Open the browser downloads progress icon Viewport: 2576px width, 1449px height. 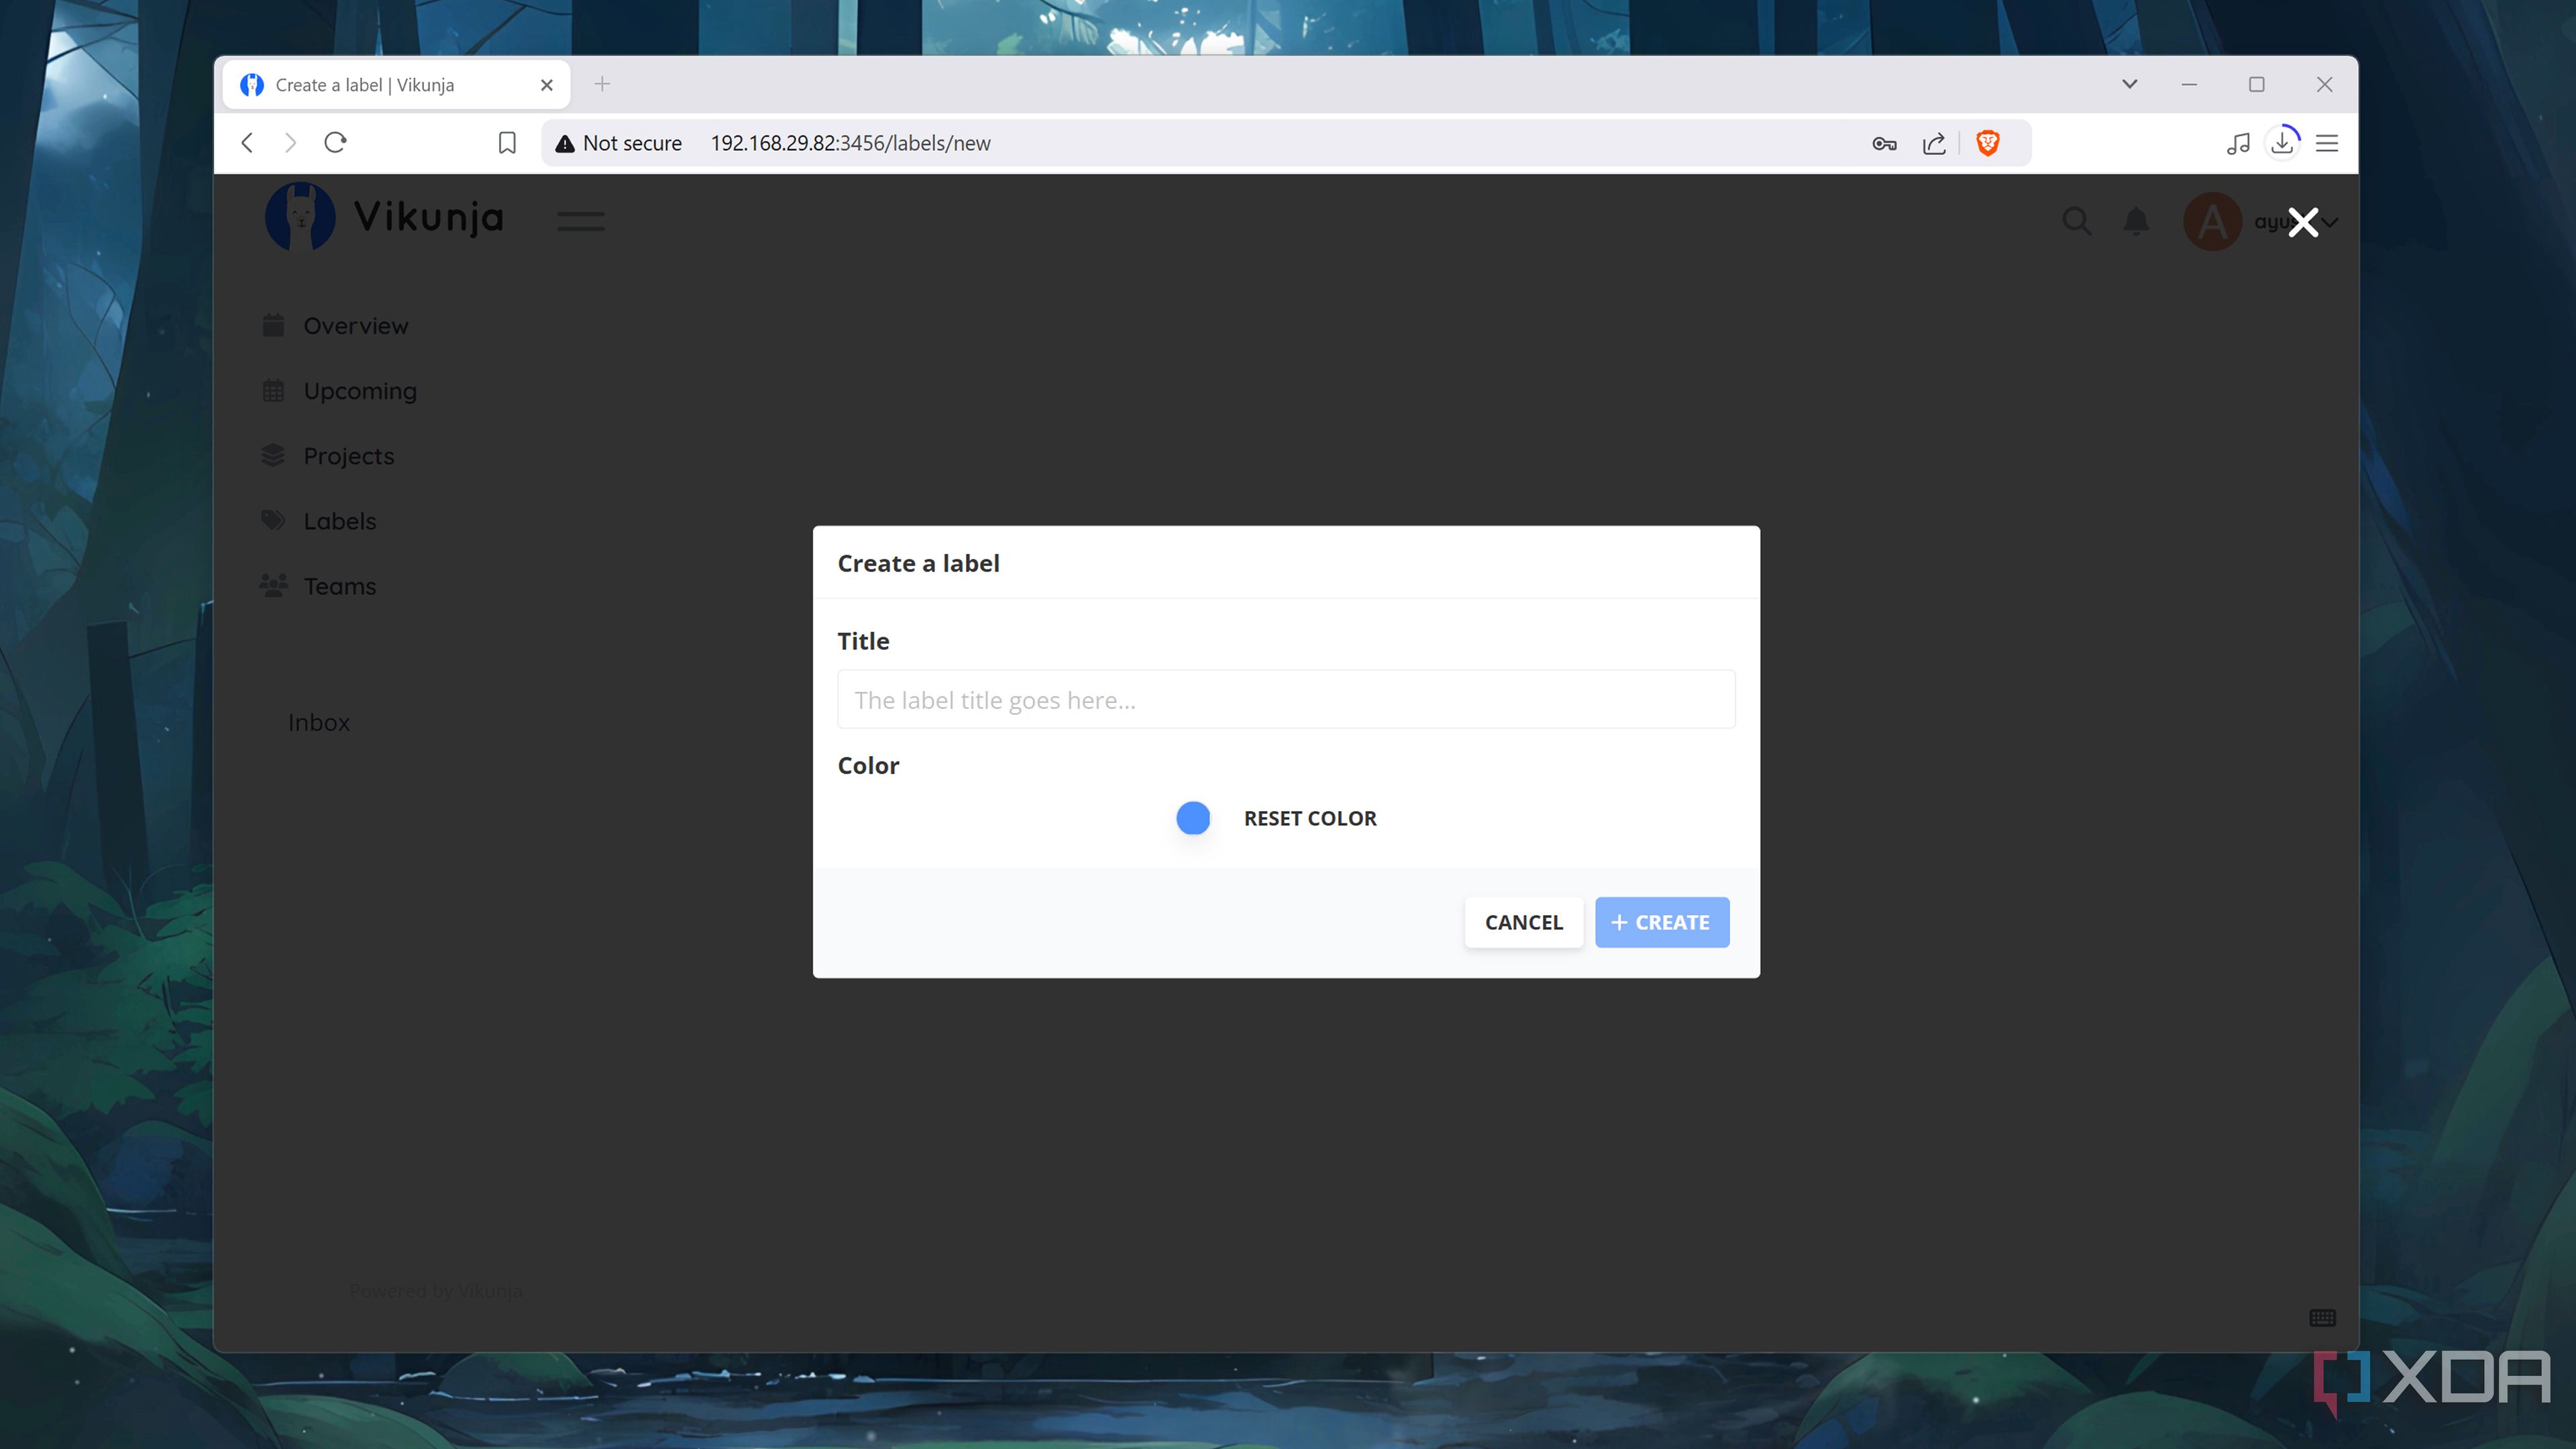2283,143
